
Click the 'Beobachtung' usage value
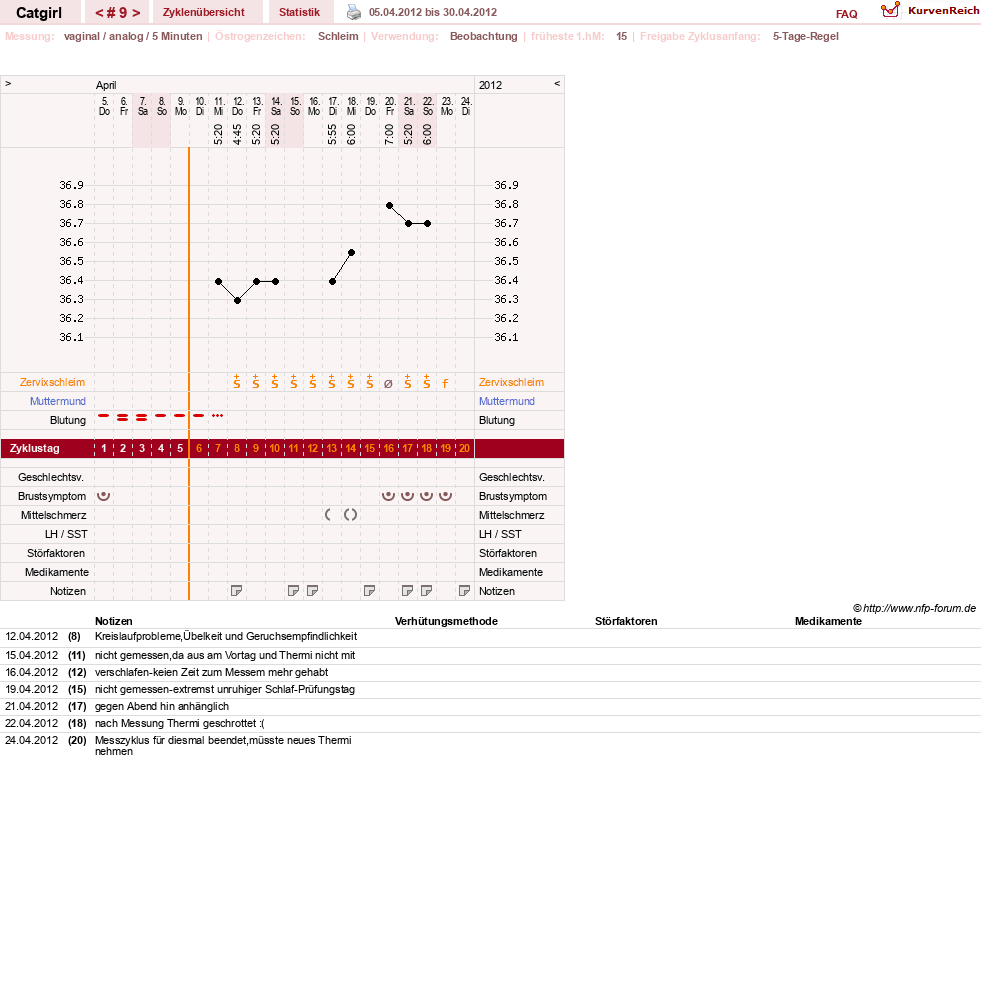pos(484,36)
